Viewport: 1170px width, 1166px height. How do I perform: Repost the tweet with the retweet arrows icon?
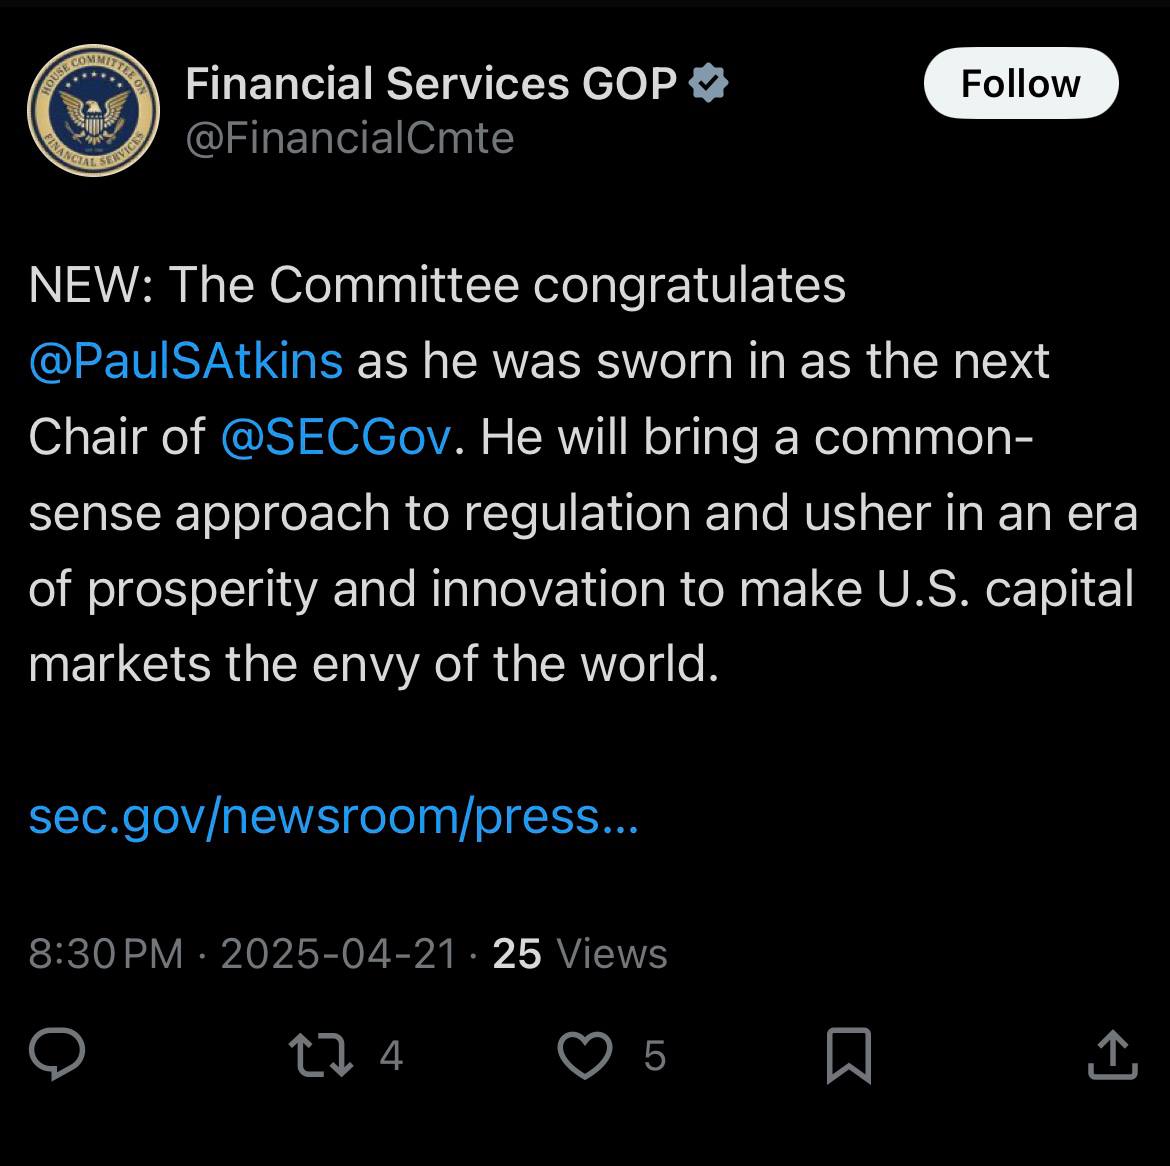[321, 1055]
